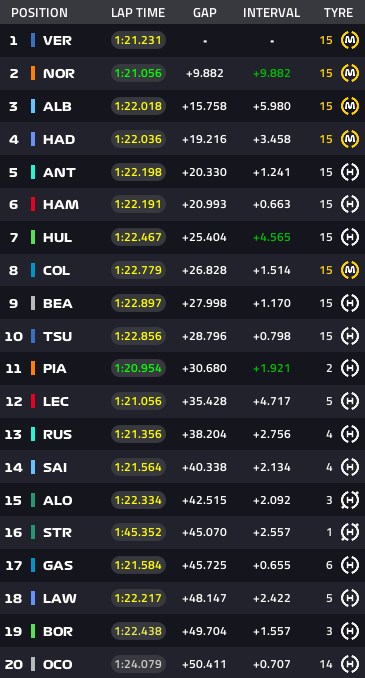Click HUL's green team colour bar
Screen dimensions: 365x678
point(33,237)
